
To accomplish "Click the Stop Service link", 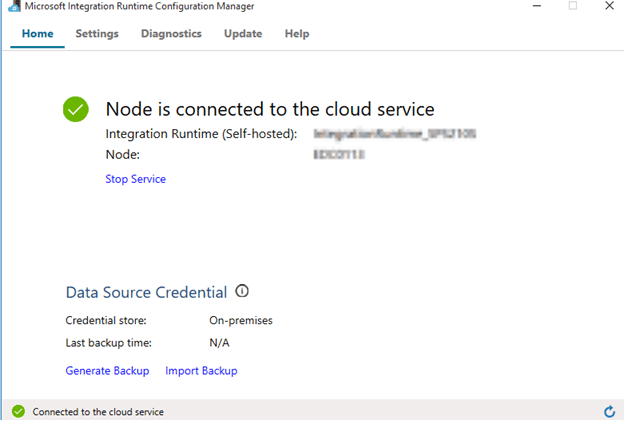I will tap(135, 179).
